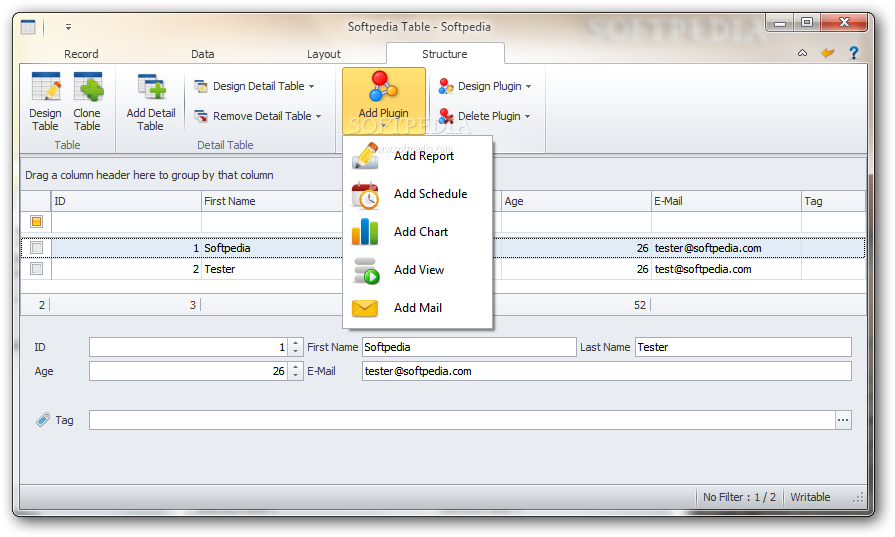Decrease the Age value with spinner down
Viewport: 895px width, 537px height.
[295, 375]
